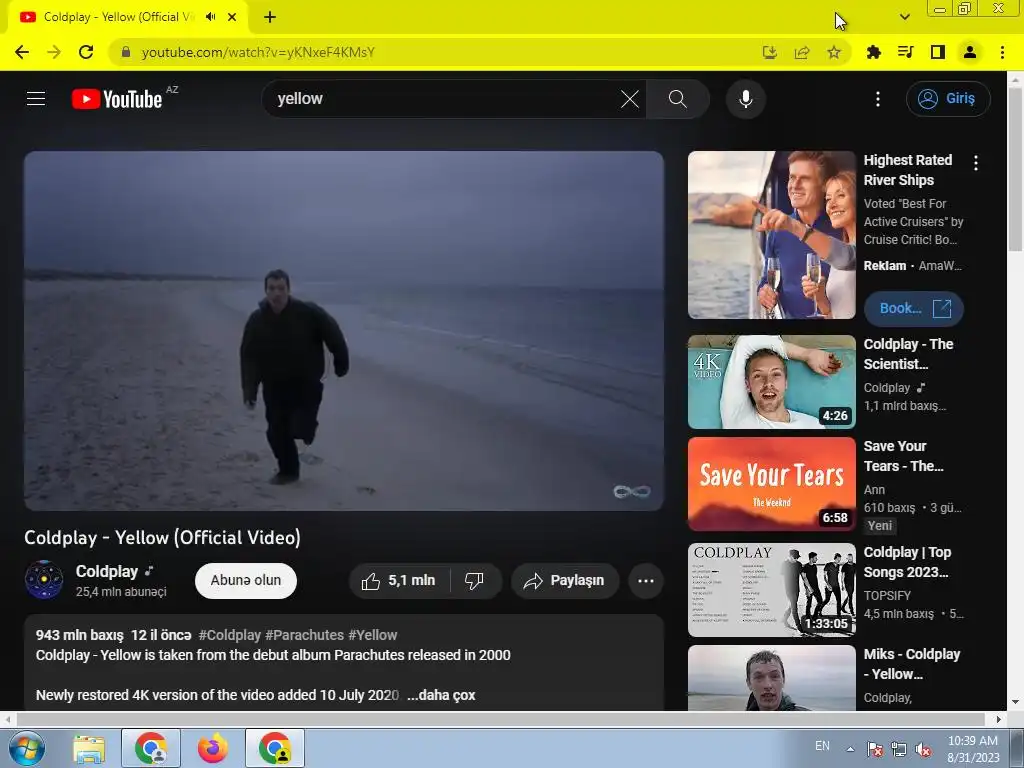
Task: Switch input language via EN indicator
Action: [x=822, y=745]
